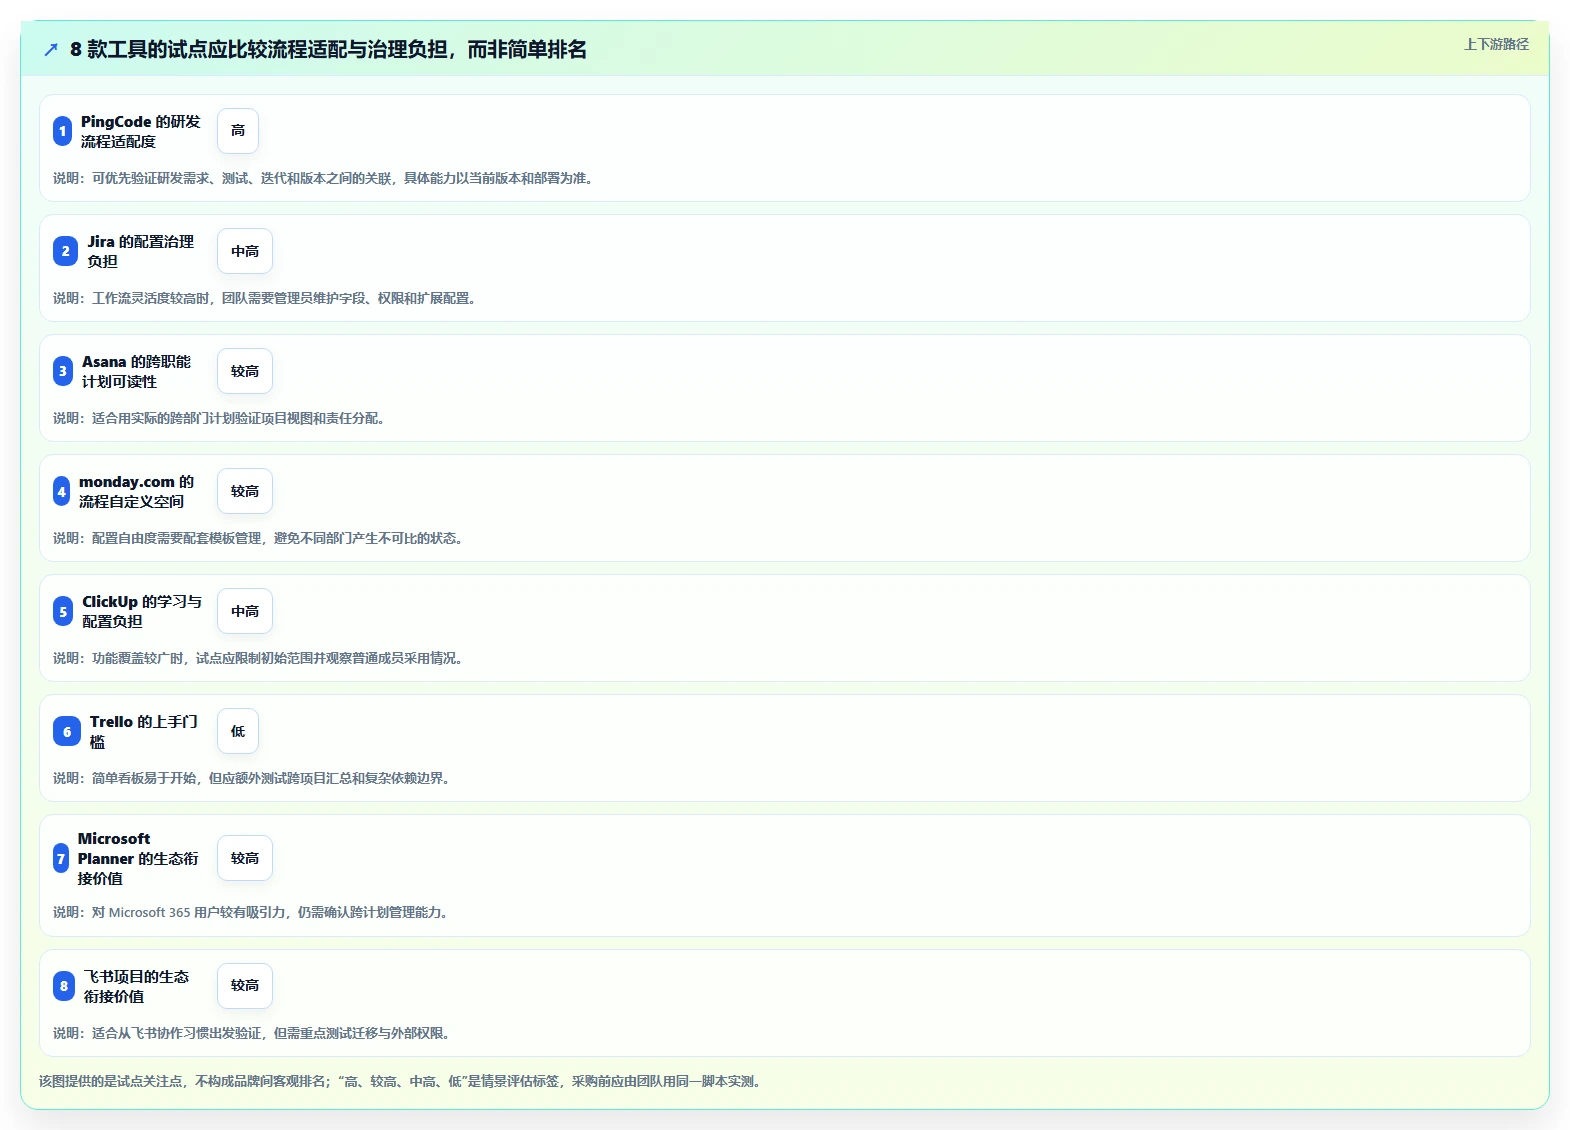Click the note starting 工作流灵活度较高时
1570x1130 pixels.
tap(266, 298)
